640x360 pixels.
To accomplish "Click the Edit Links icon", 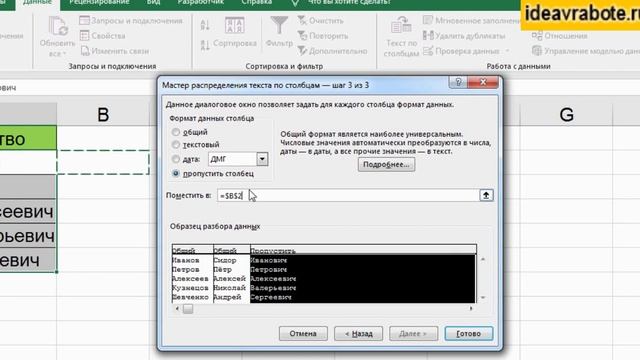I will [x=85, y=51].
